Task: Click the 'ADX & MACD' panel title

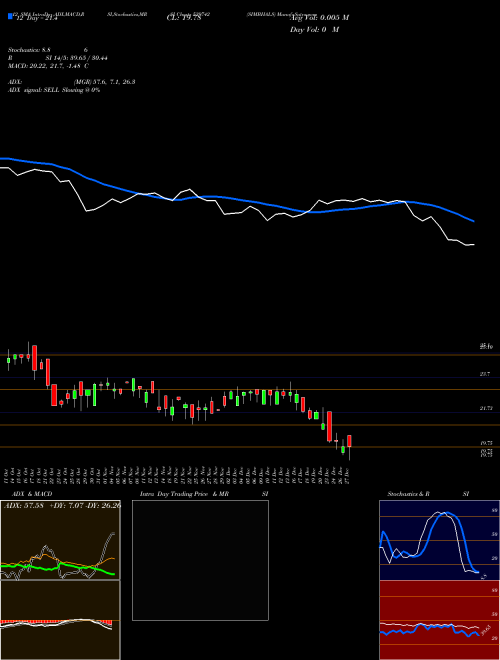Action: pyautogui.click(x=32, y=494)
